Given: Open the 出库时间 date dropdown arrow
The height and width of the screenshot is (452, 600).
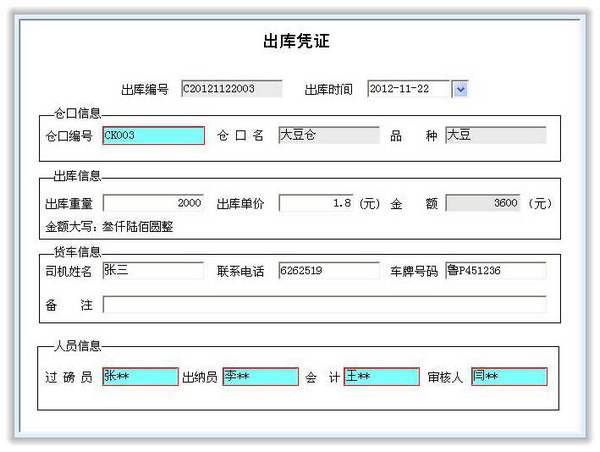Looking at the screenshot, I should coord(460,89).
